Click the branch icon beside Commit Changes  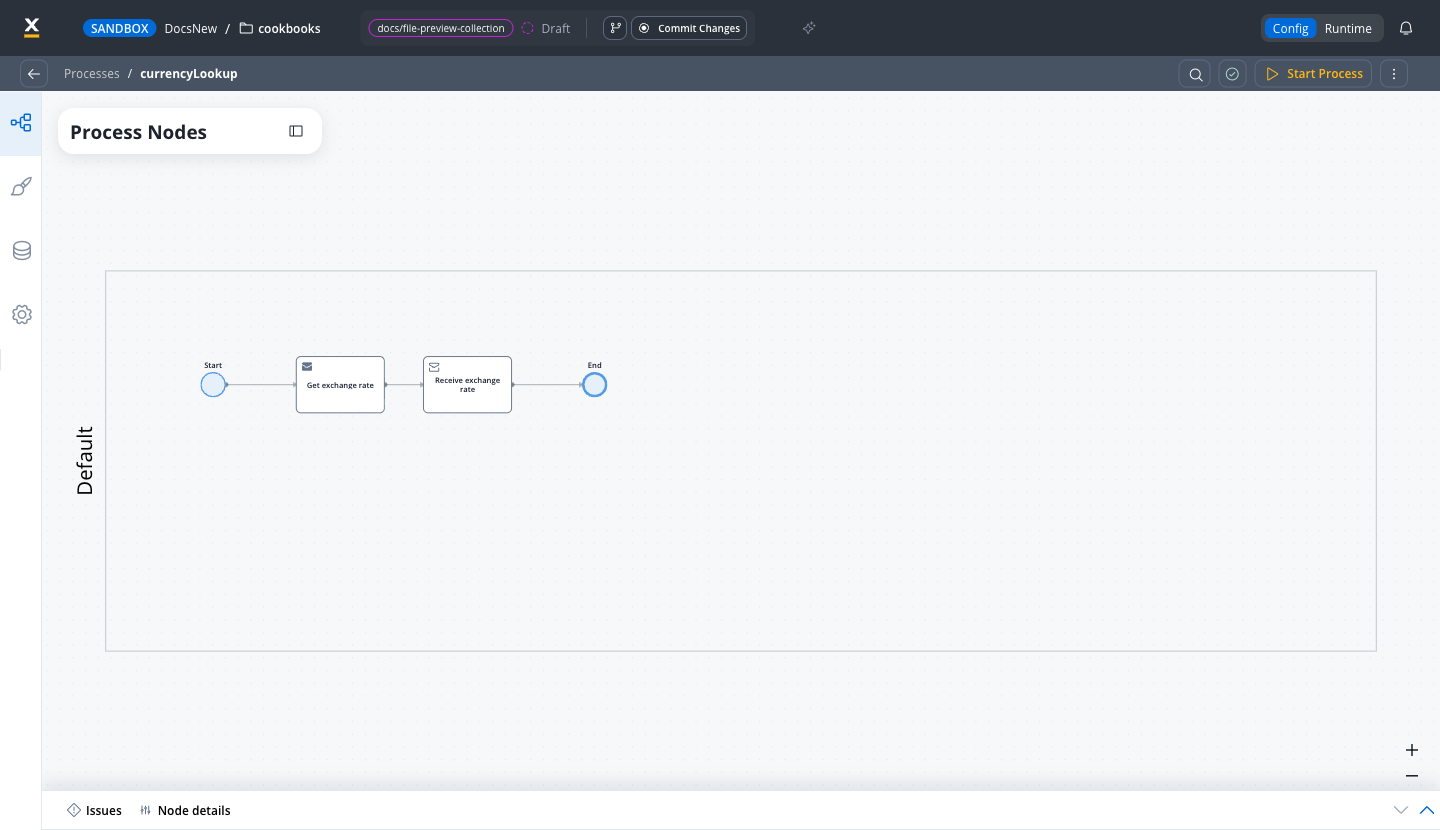coord(615,28)
